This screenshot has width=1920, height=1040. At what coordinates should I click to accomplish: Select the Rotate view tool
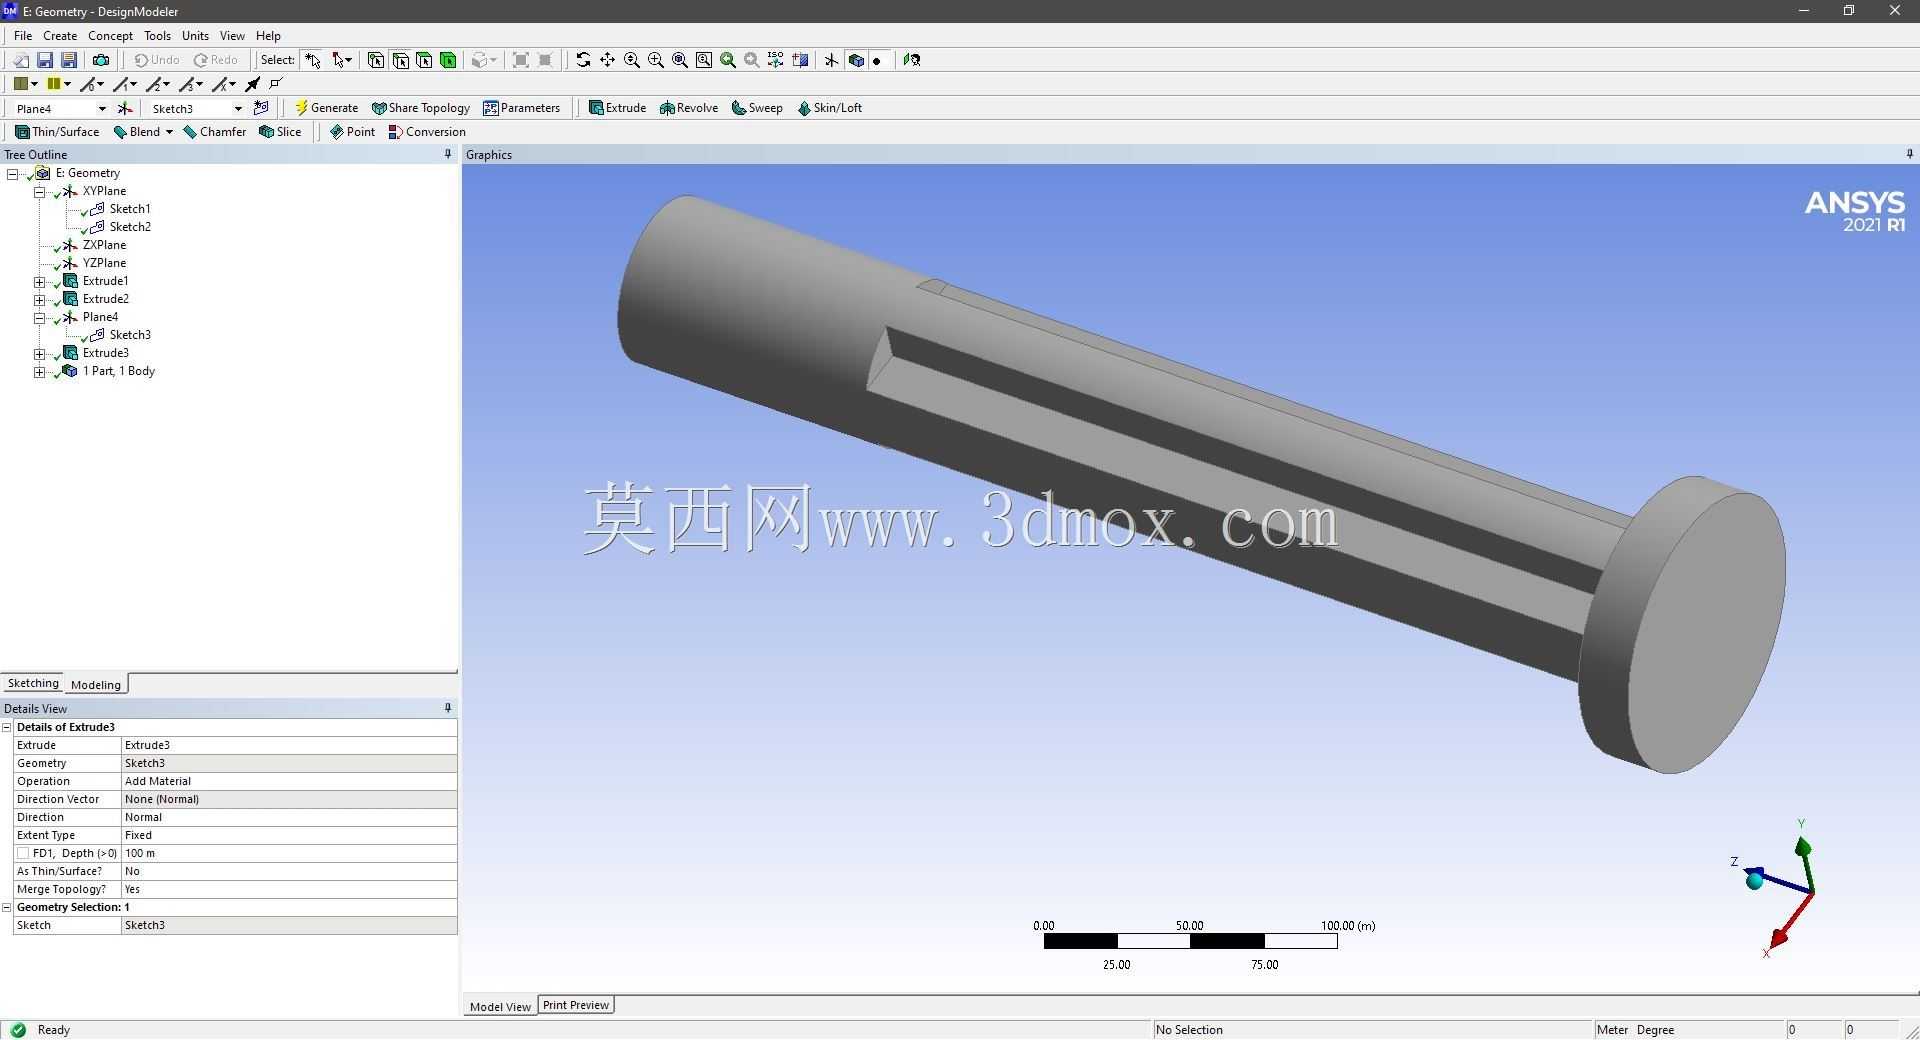pyautogui.click(x=583, y=60)
